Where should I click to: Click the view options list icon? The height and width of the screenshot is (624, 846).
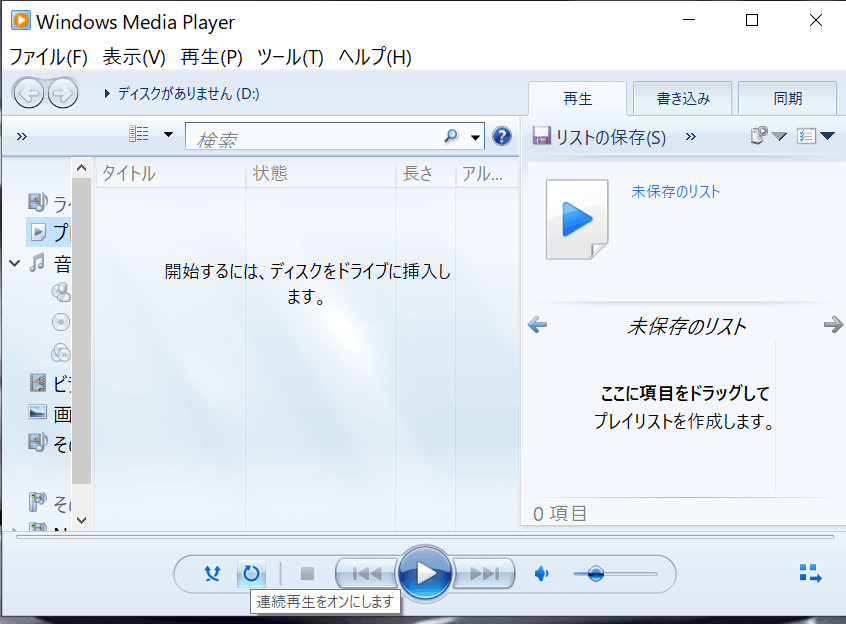tap(139, 134)
